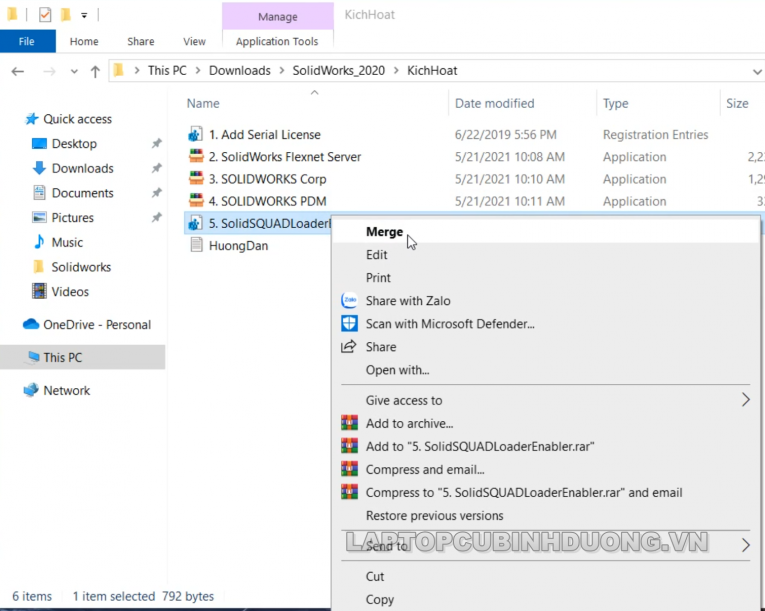The width and height of the screenshot is (765, 611).
Task: Click the OneDrive cloud icon
Action: tap(31, 324)
